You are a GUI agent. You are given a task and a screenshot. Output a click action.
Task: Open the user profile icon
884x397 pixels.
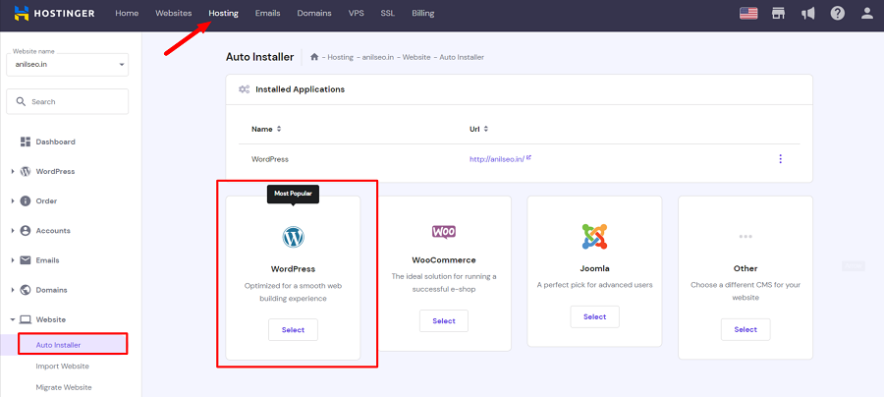tap(867, 13)
